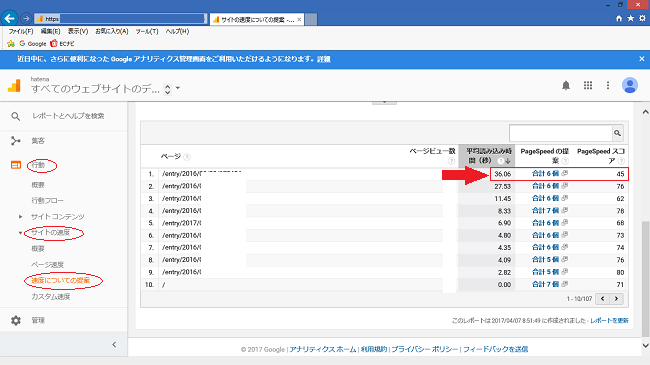
Task: Click レポートとヘルプを検索 search field
Action: [68, 116]
